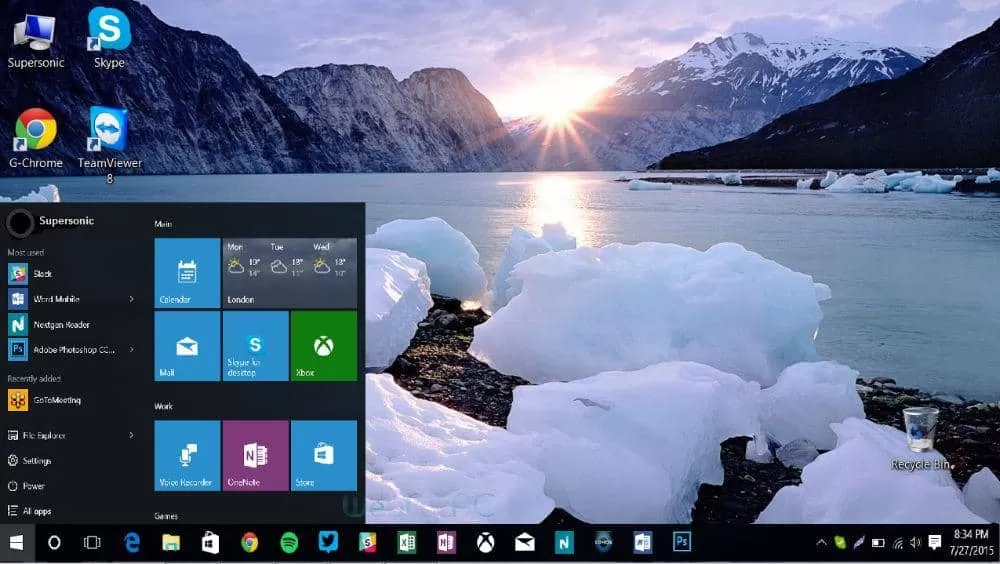
Task: Launch Word from taskbar
Action: (642, 542)
